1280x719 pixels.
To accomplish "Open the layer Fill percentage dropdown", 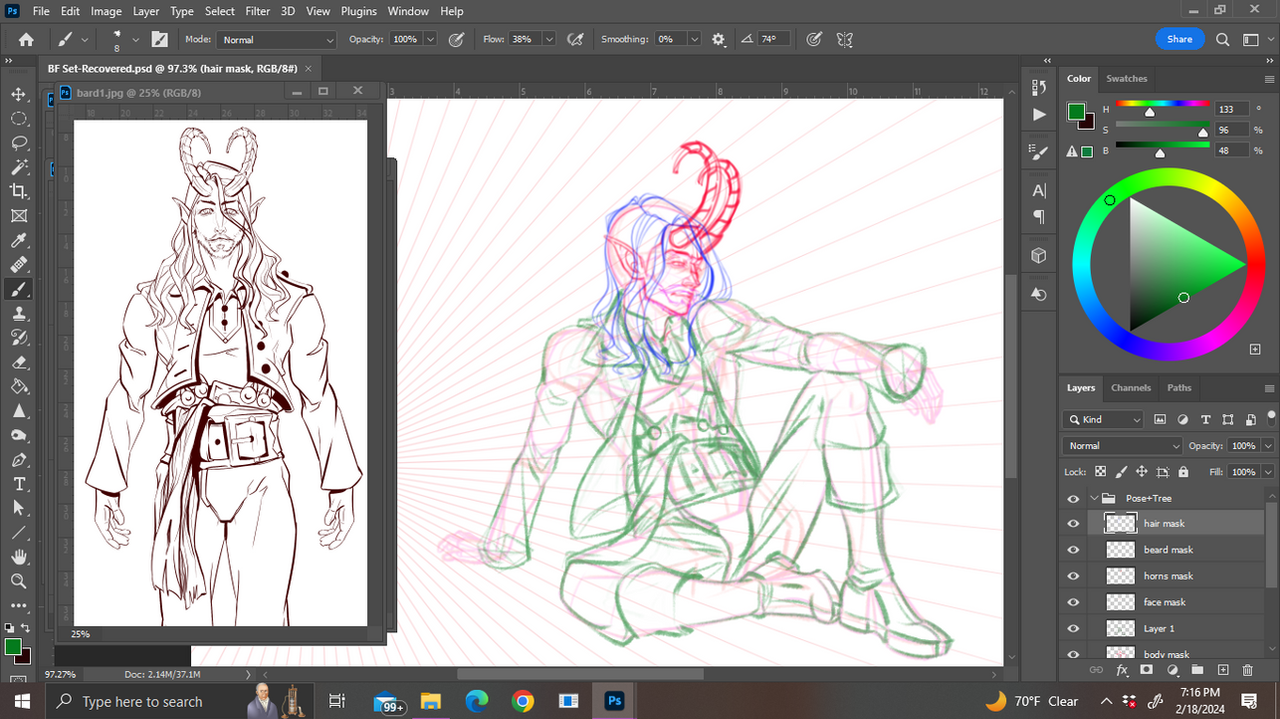I will [1268, 472].
